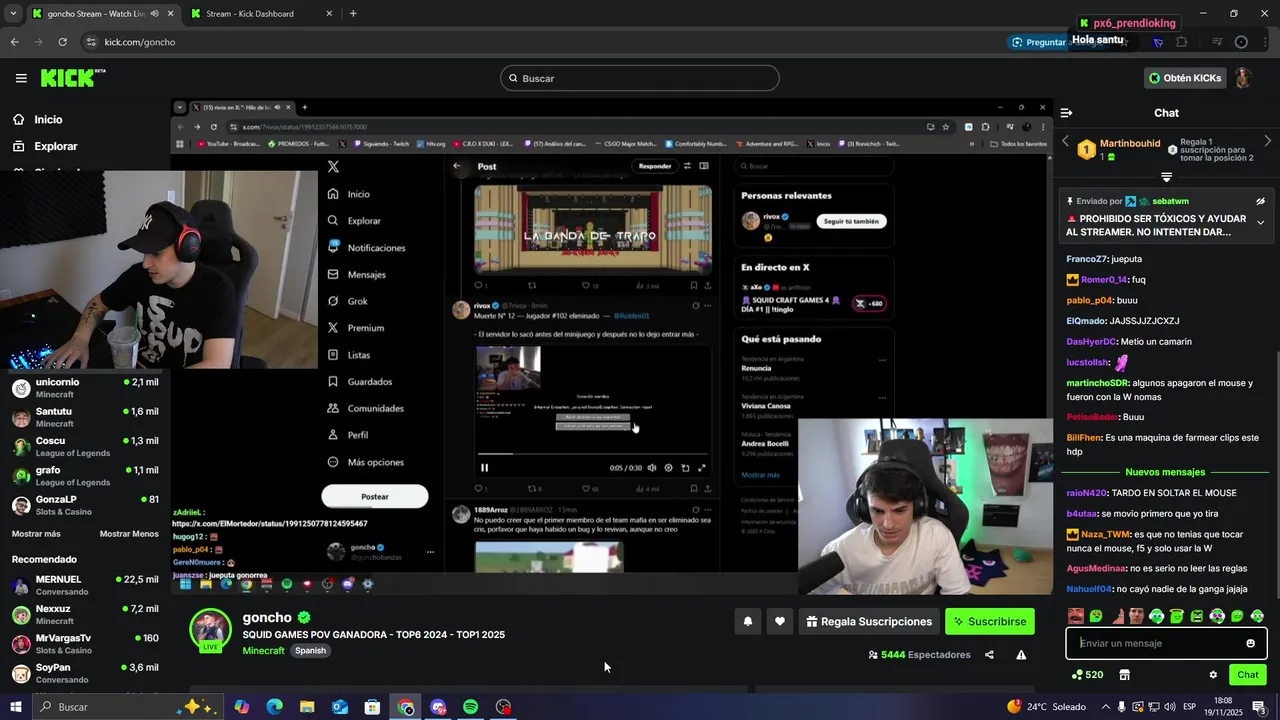
Task: Open SoyPan recommended channel
Action: [x=85, y=673]
